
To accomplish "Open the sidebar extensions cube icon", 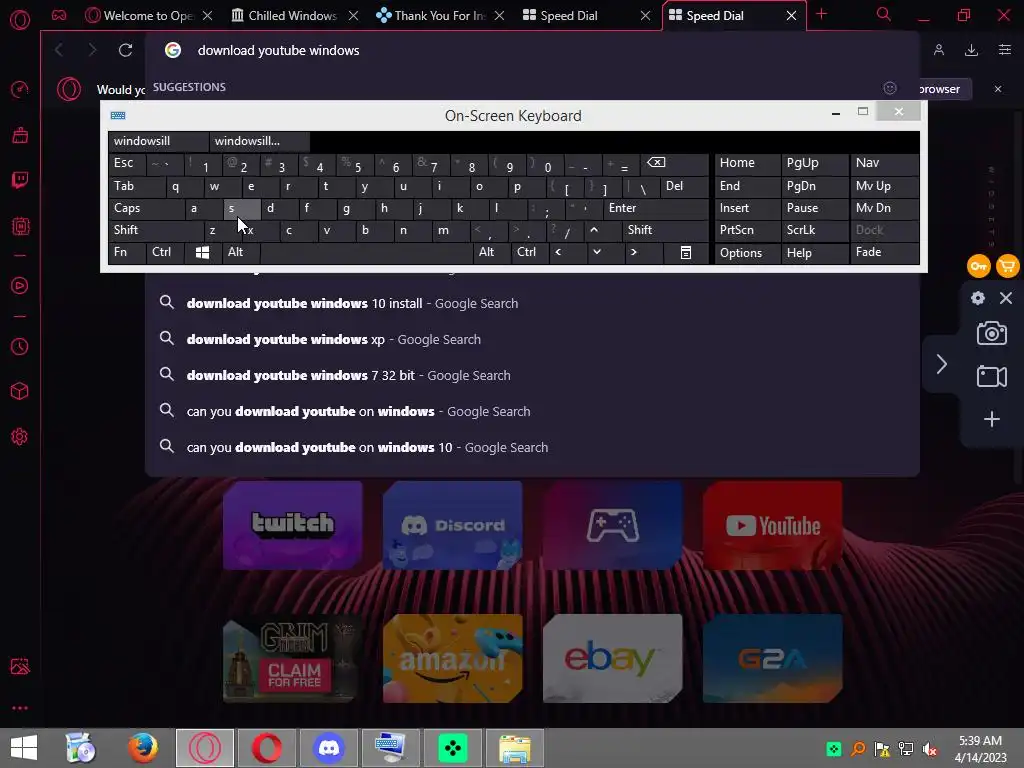I will [20, 391].
